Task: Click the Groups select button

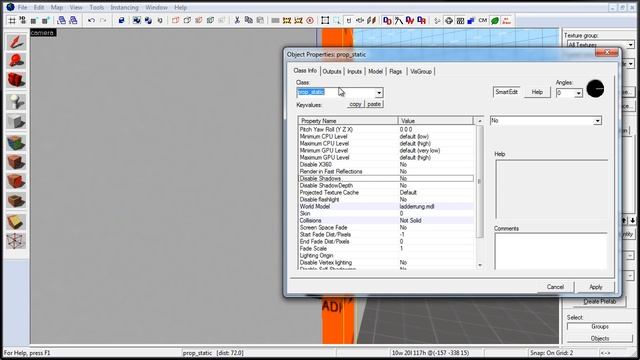Action: tap(600, 327)
